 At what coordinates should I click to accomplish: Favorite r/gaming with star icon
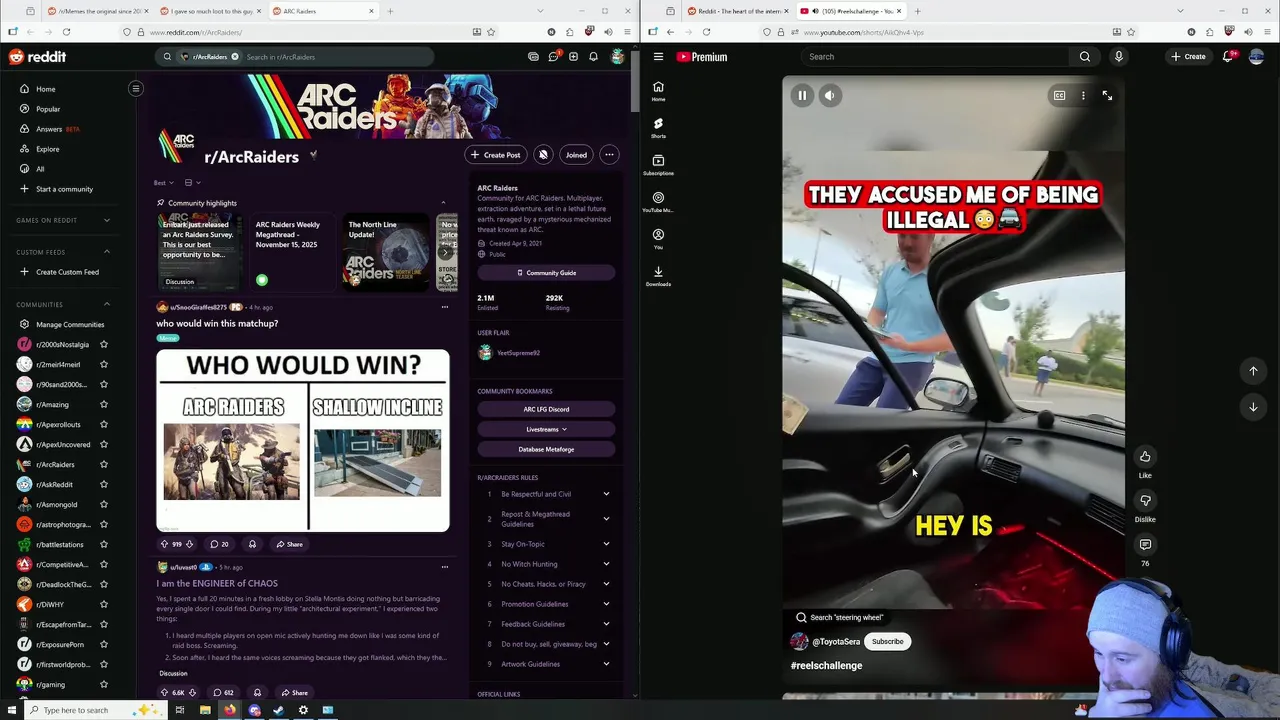(104, 684)
